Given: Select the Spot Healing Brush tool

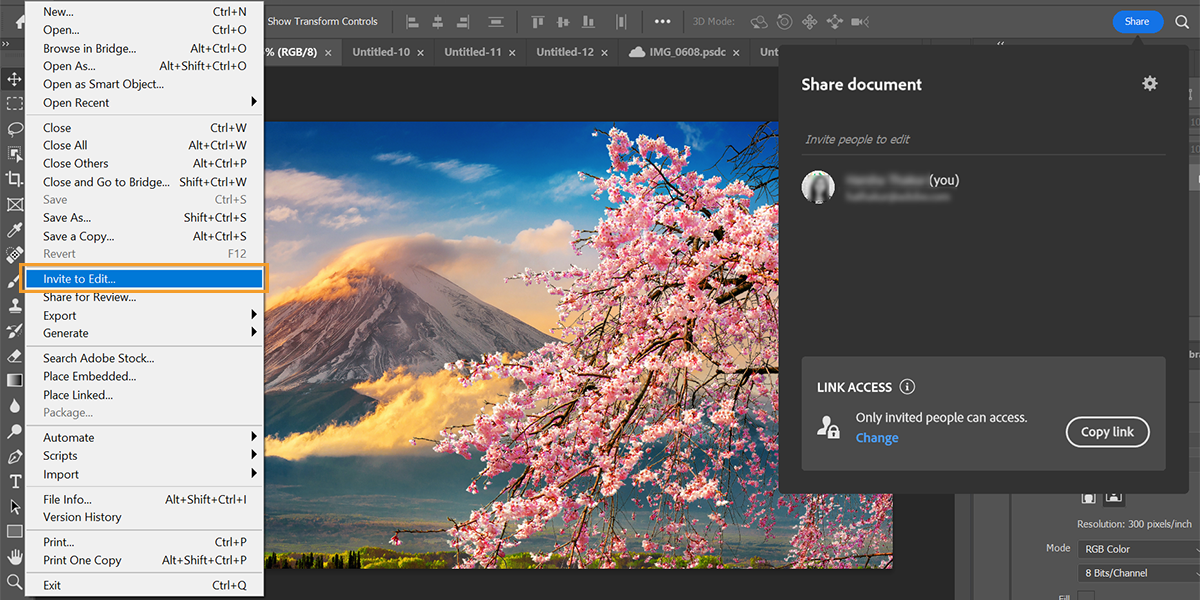Looking at the screenshot, I should click(14, 255).
